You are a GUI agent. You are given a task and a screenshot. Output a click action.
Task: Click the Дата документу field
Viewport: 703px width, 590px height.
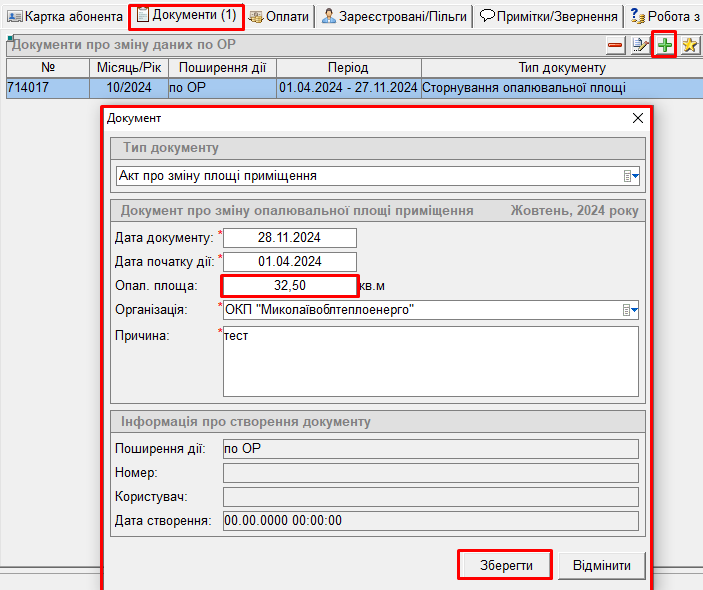(x=289, y=238)
